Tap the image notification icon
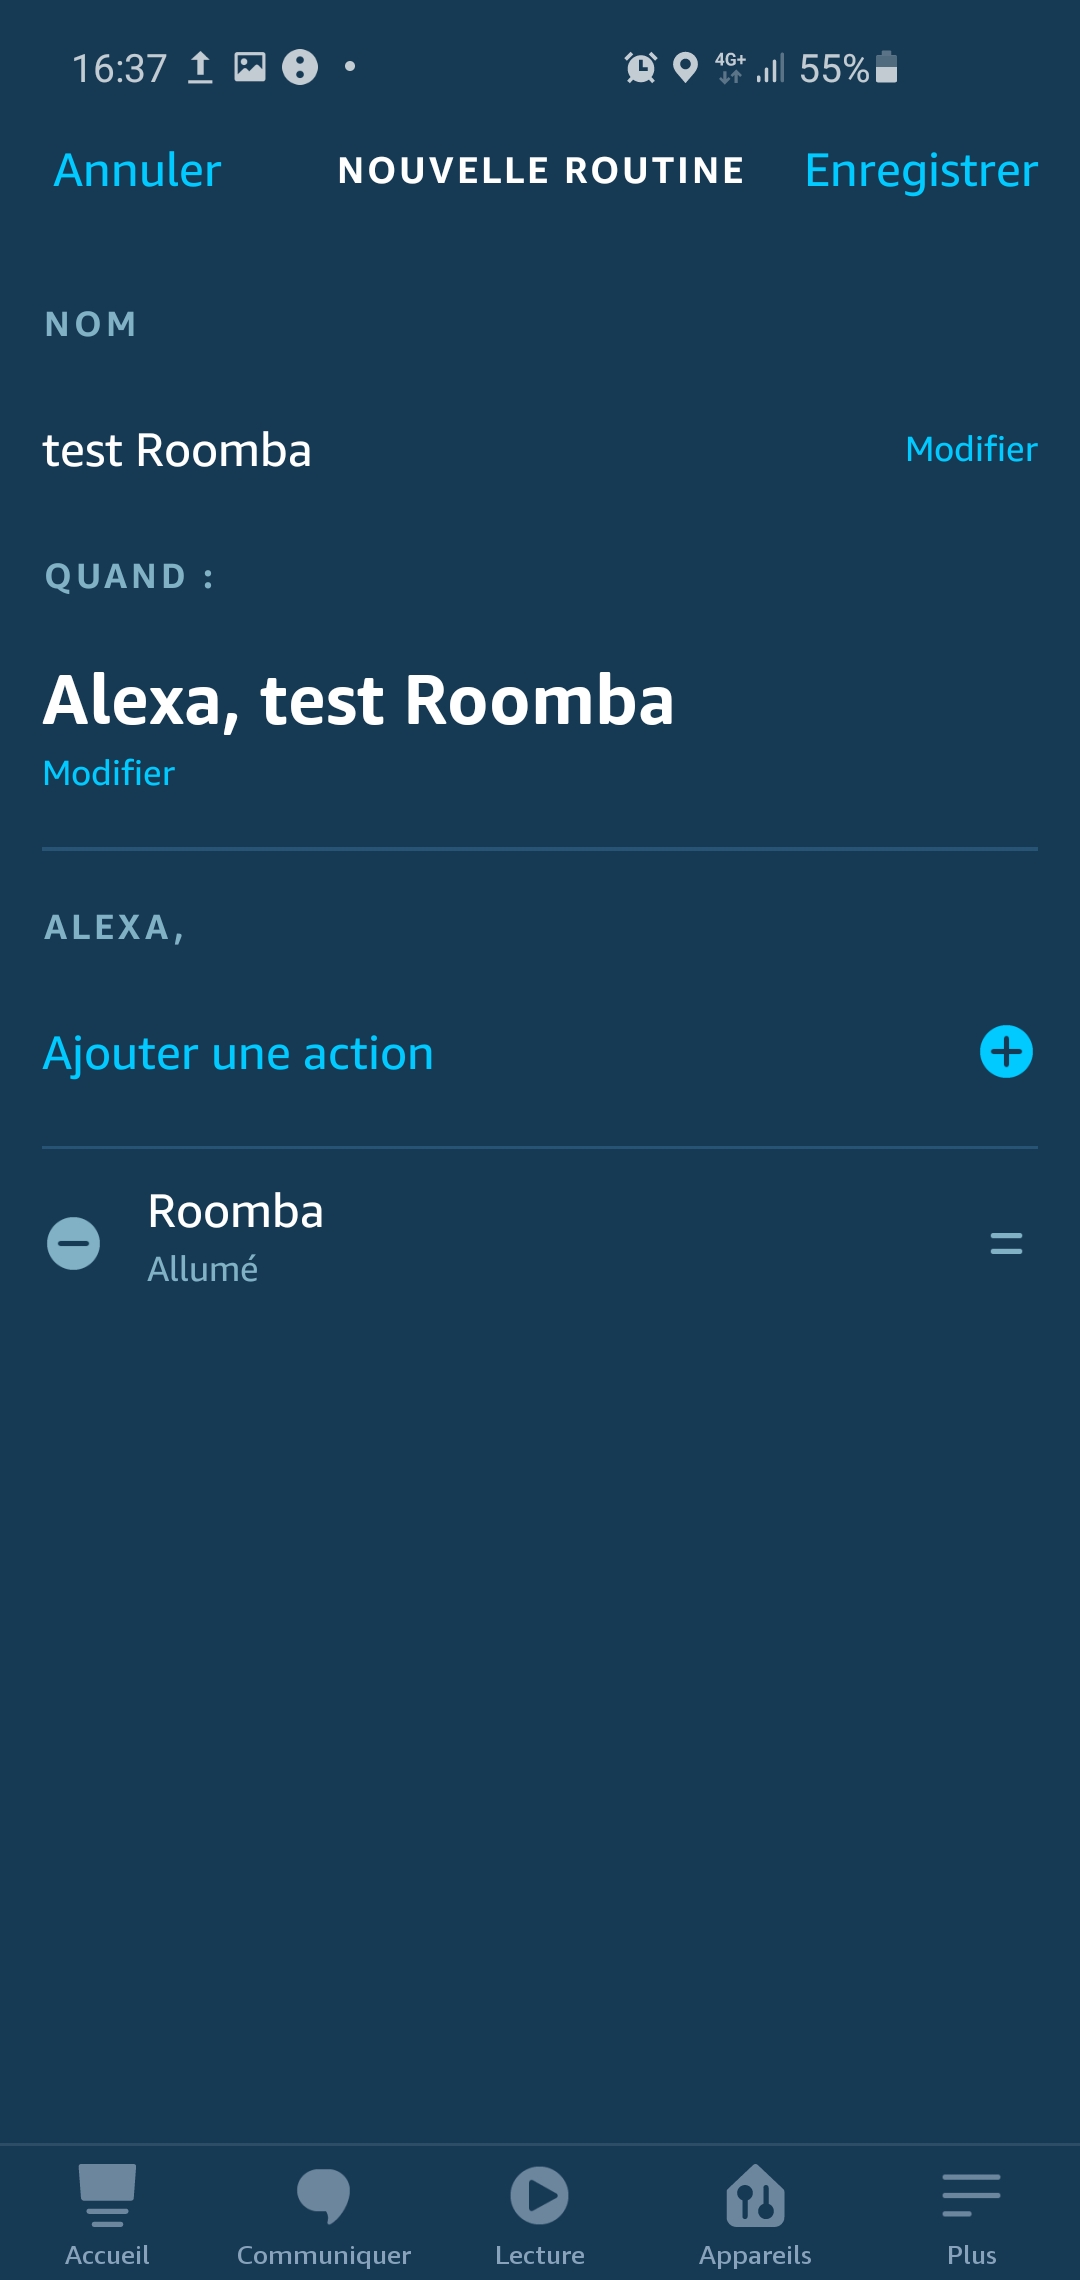 point(250,67)
